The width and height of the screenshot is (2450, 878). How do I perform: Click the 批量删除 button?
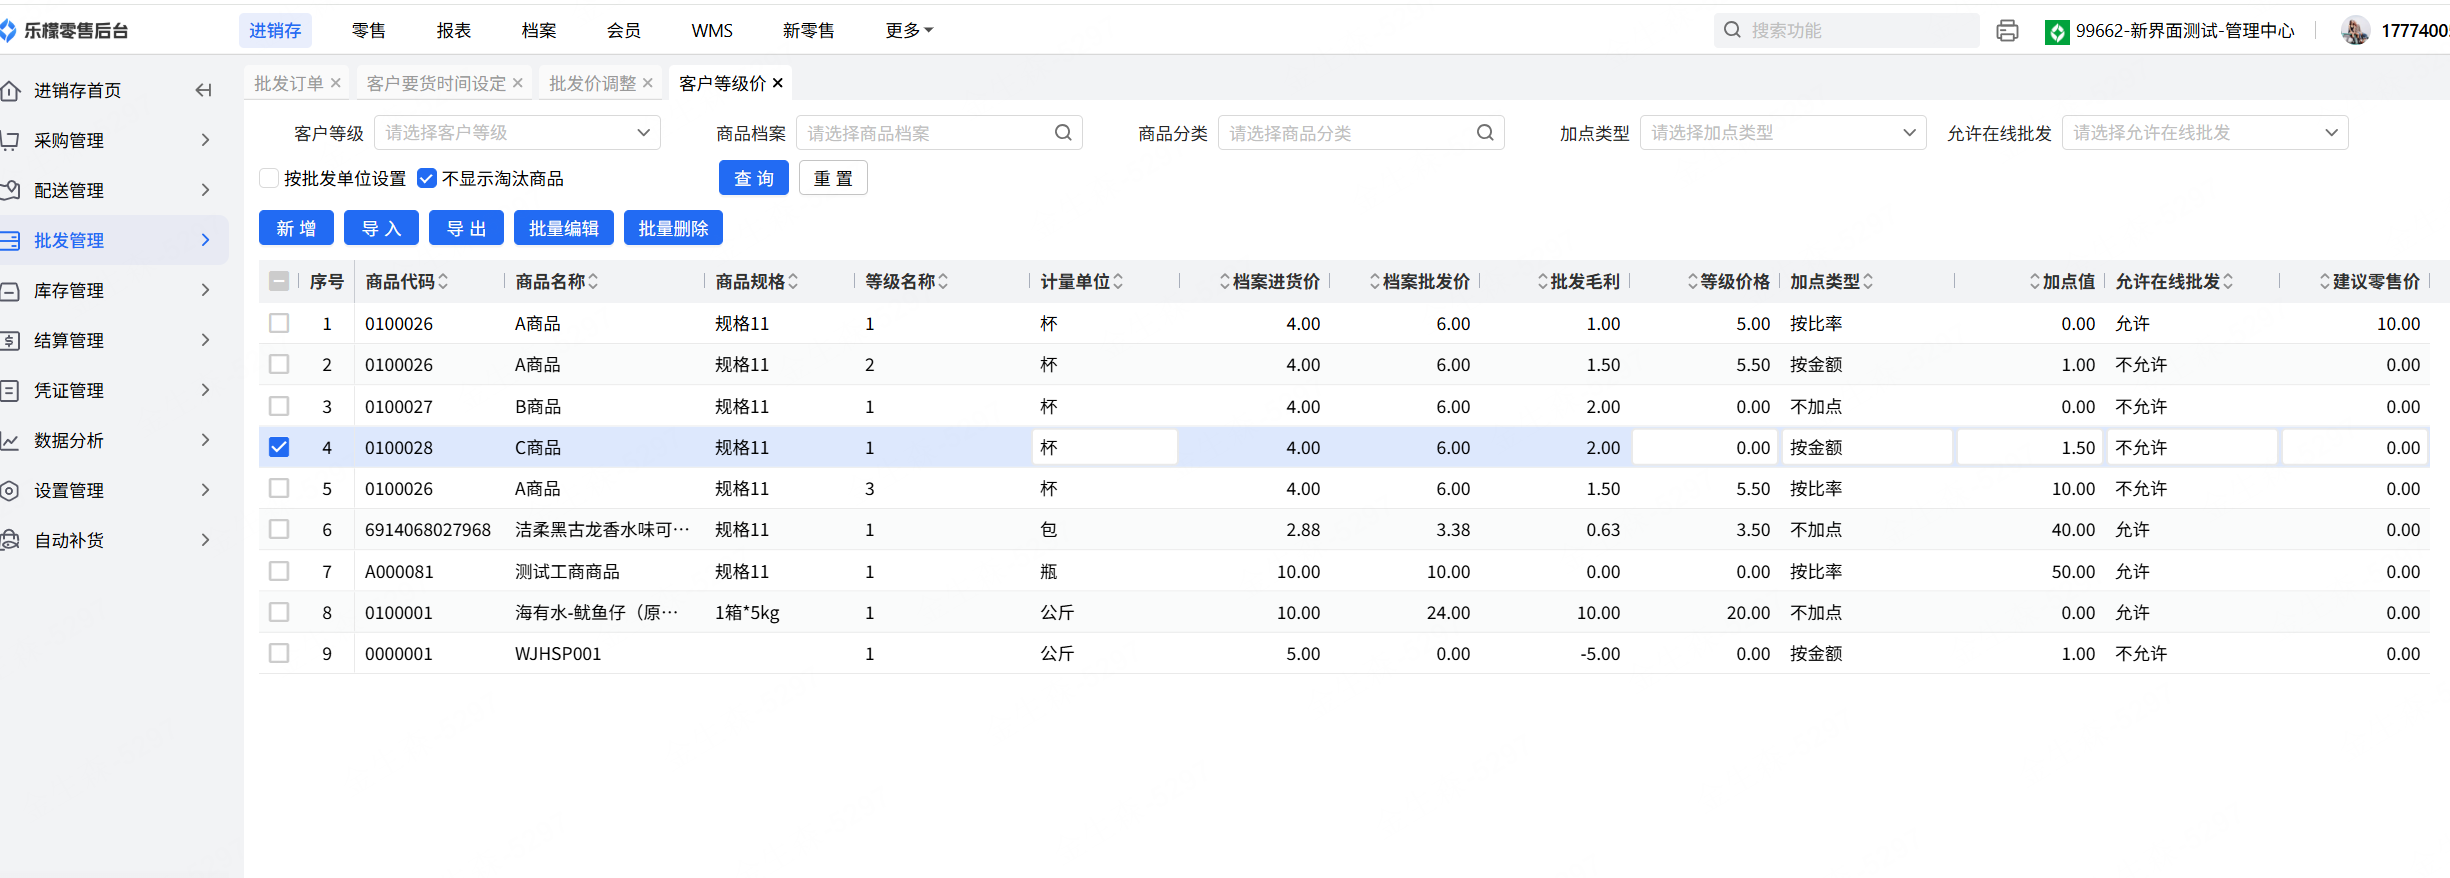673,229
